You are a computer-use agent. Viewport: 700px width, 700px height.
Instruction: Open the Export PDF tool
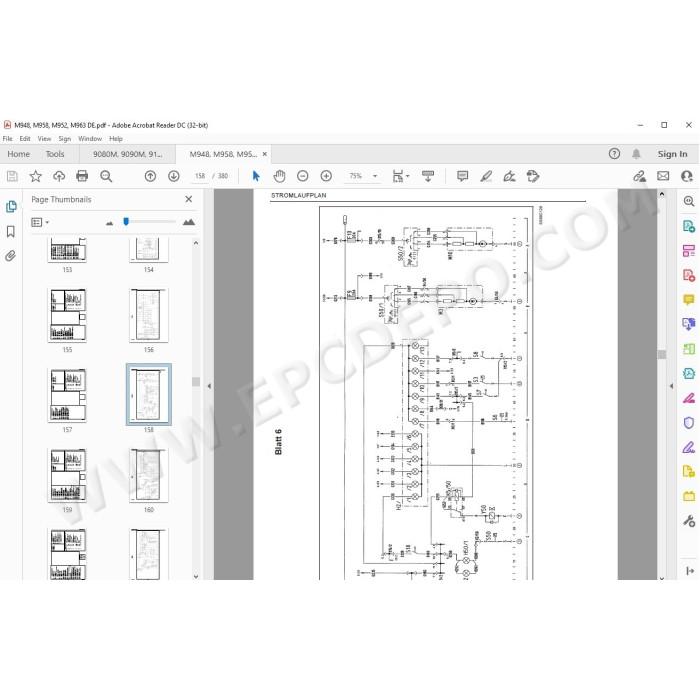pos(688,226)
